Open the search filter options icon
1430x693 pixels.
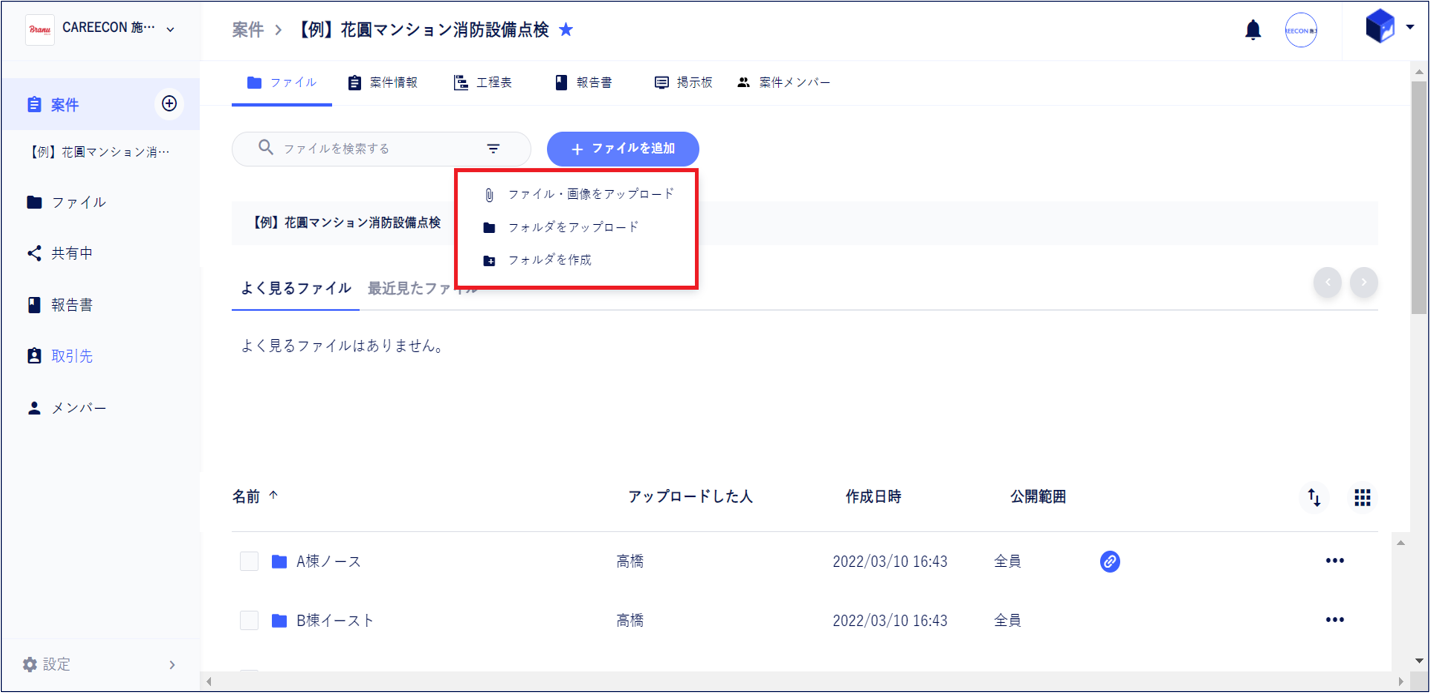pyautogui.click(x=494, y=149)
